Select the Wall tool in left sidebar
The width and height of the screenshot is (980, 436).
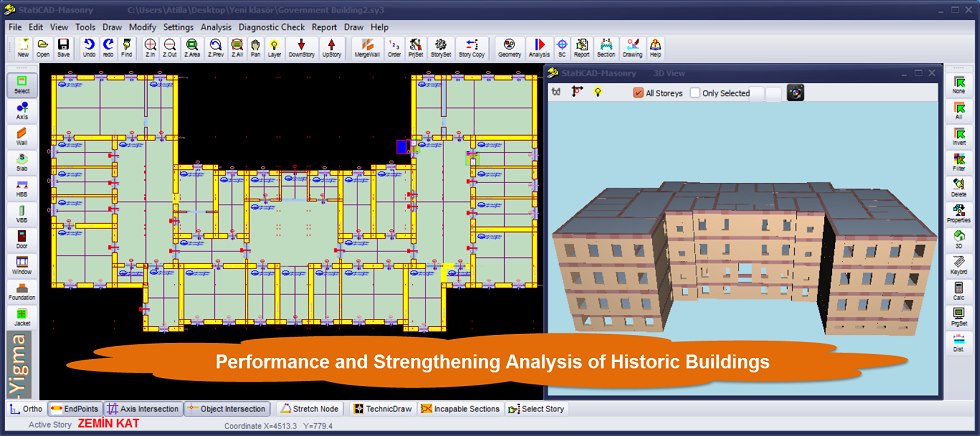21,137
